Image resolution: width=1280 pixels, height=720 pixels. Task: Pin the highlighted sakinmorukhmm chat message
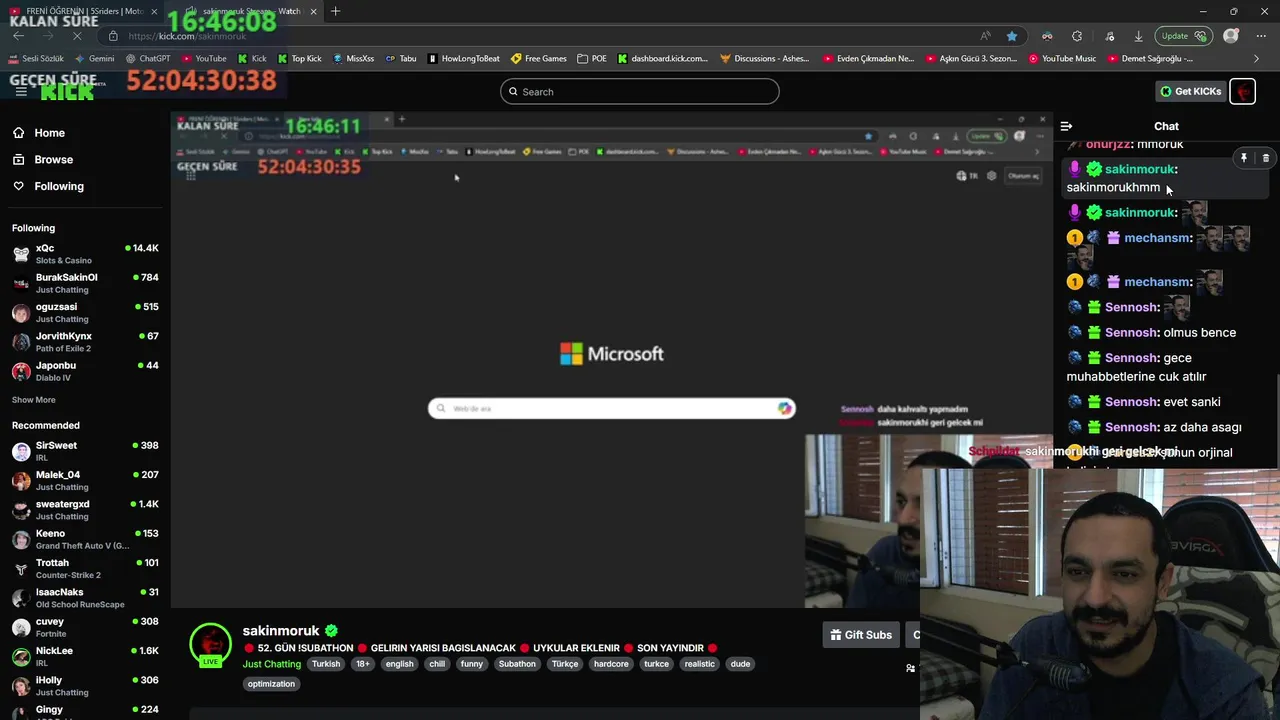(x=1243, y=158)
